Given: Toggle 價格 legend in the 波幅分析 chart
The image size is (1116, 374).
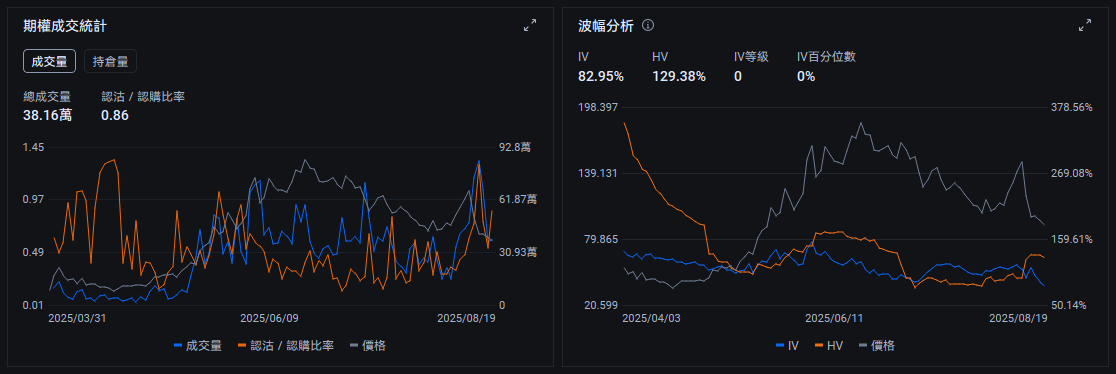Looking at the screenshot, I should coord(877,346).
